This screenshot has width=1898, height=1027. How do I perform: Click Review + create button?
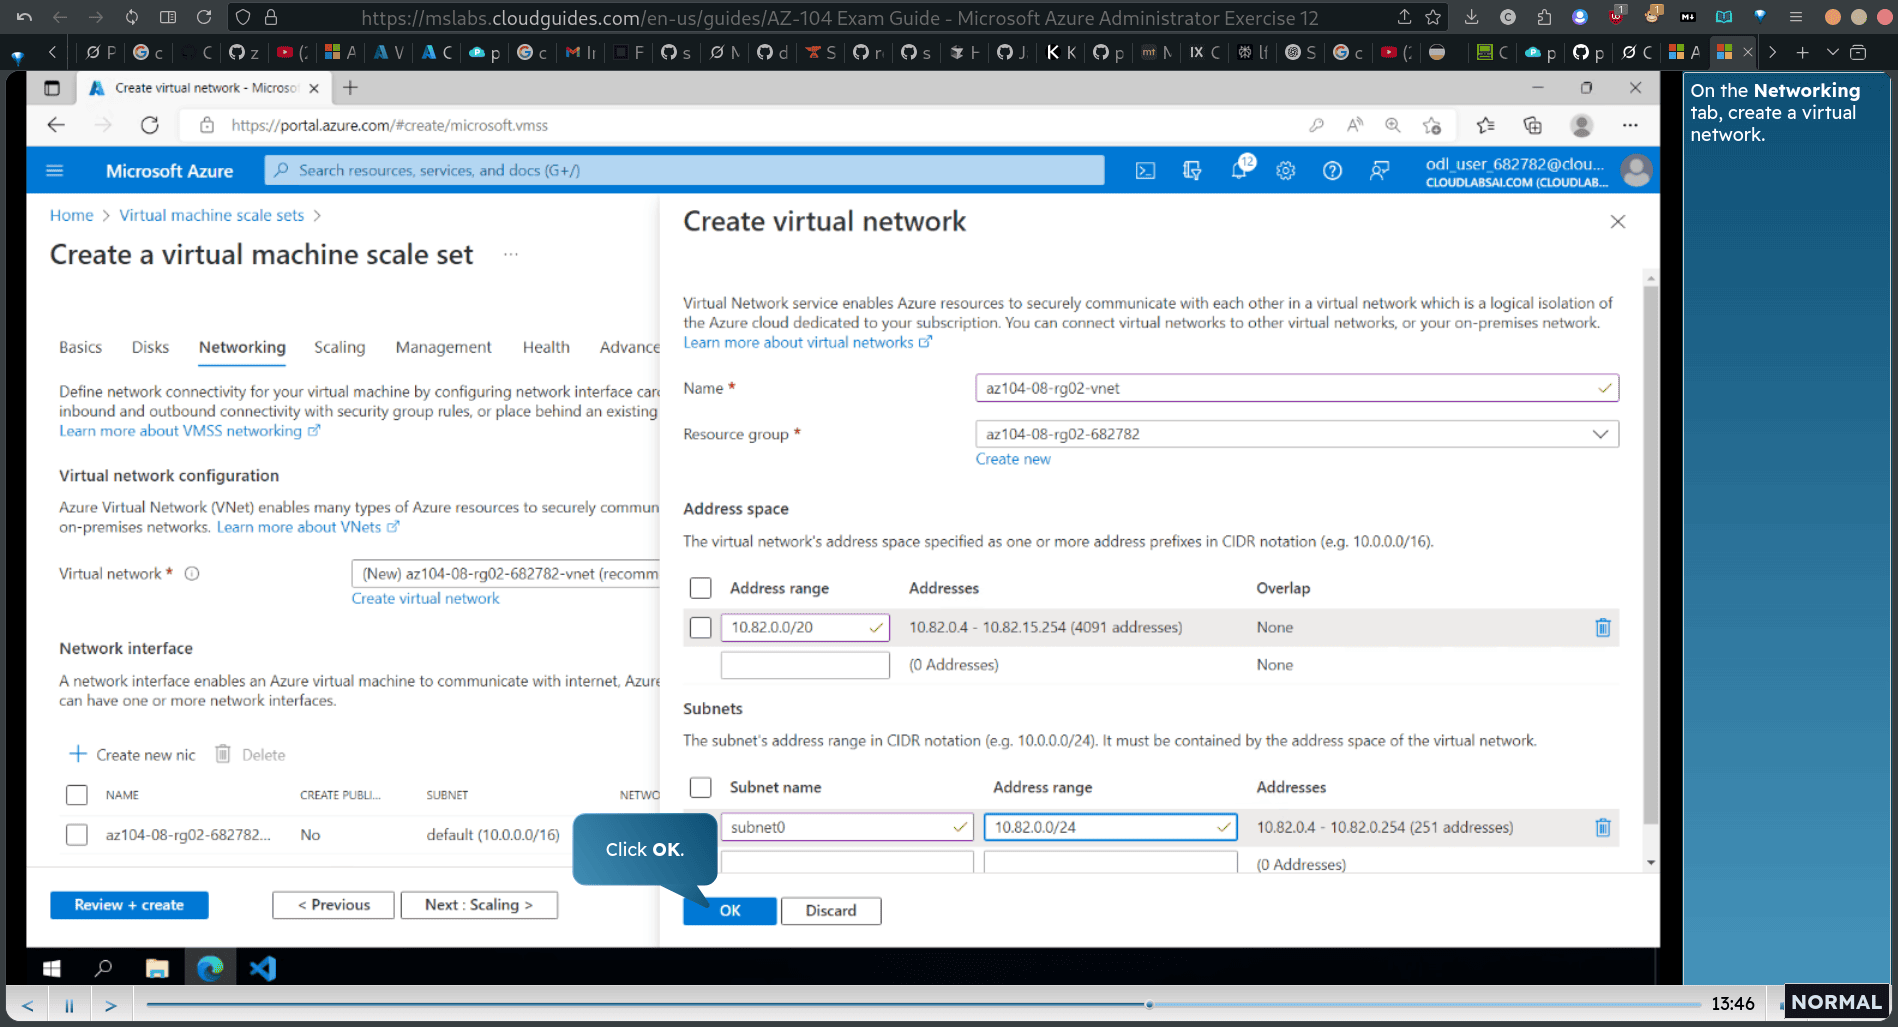[129, 905]
